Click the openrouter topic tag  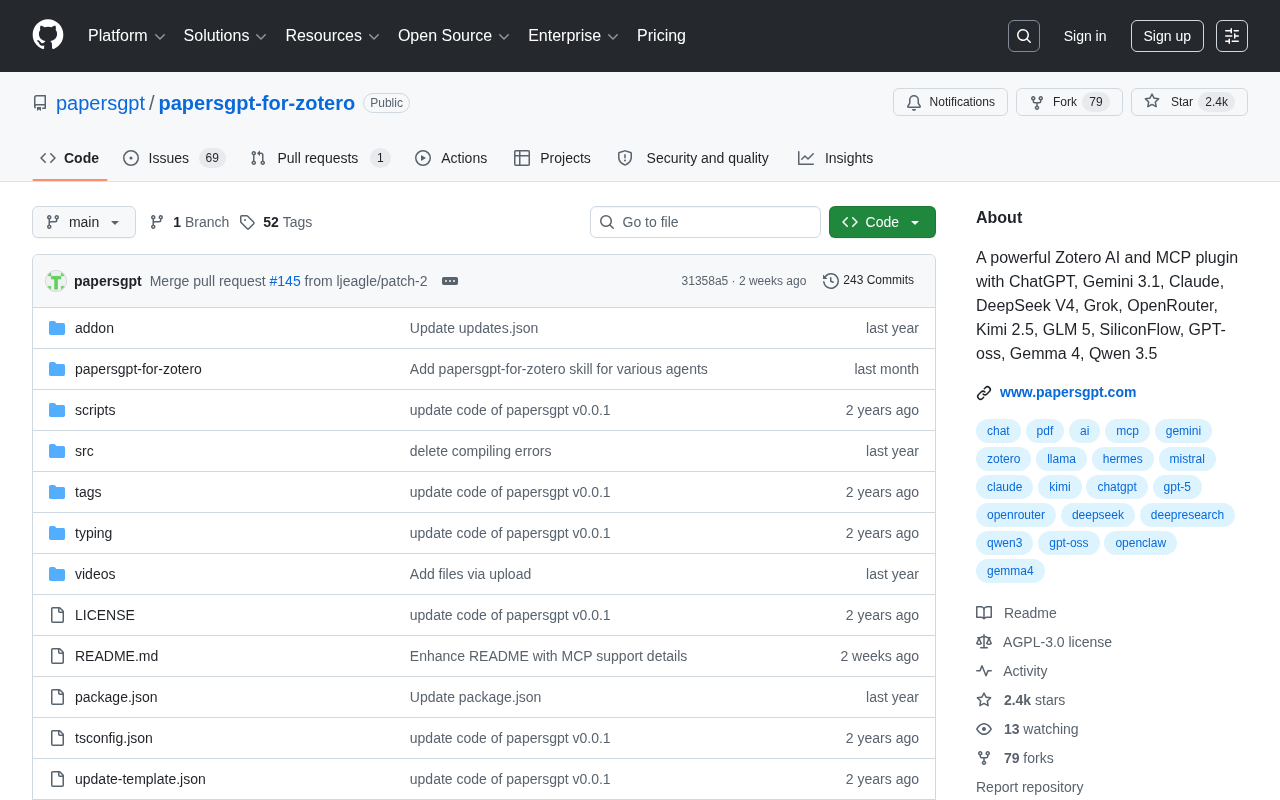pos(1016,515)
